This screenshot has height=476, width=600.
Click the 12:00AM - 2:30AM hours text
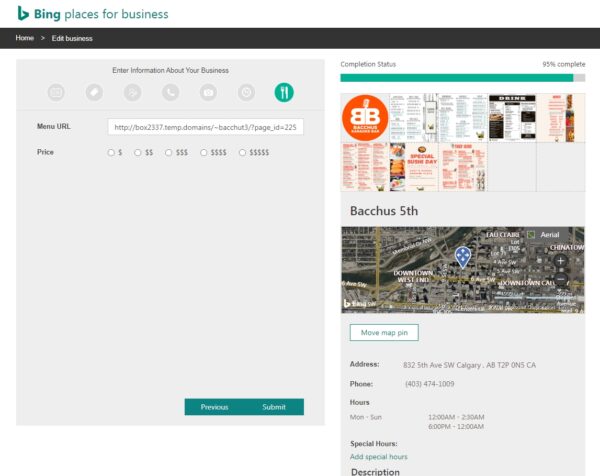[x=456, y=417]
